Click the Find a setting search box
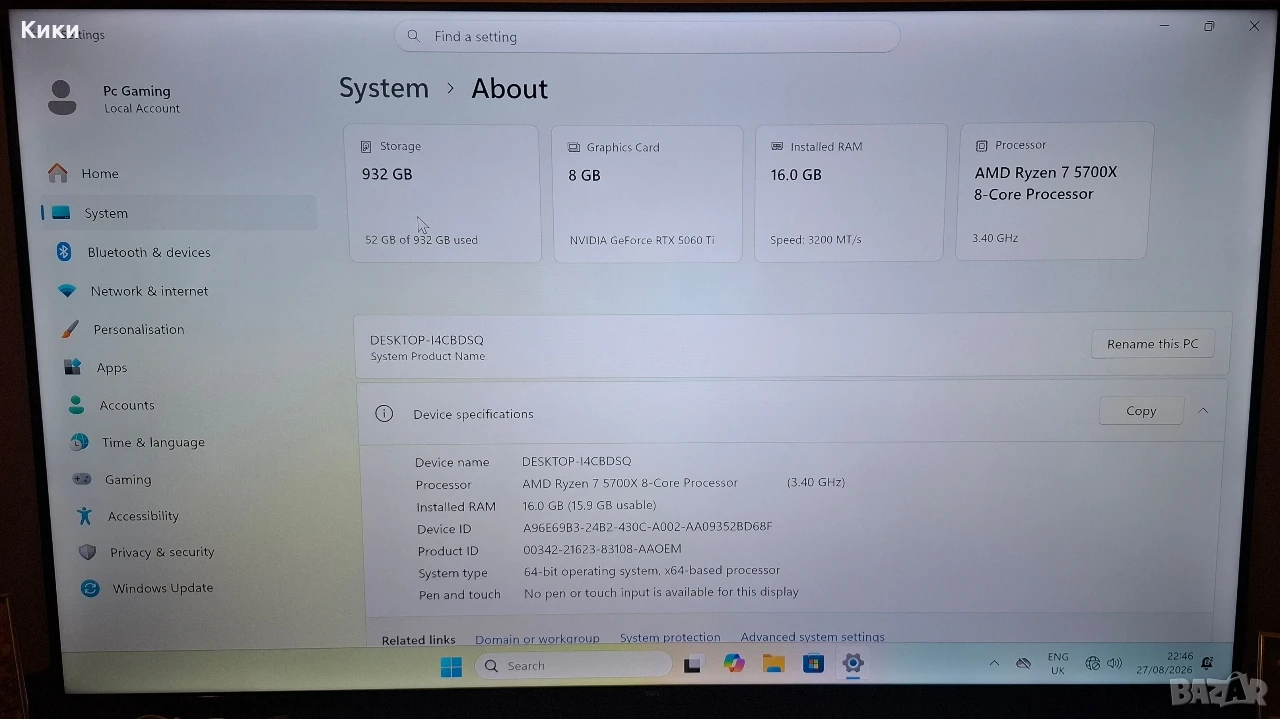This screenshot has height=719, width=1280. point(648,37)
